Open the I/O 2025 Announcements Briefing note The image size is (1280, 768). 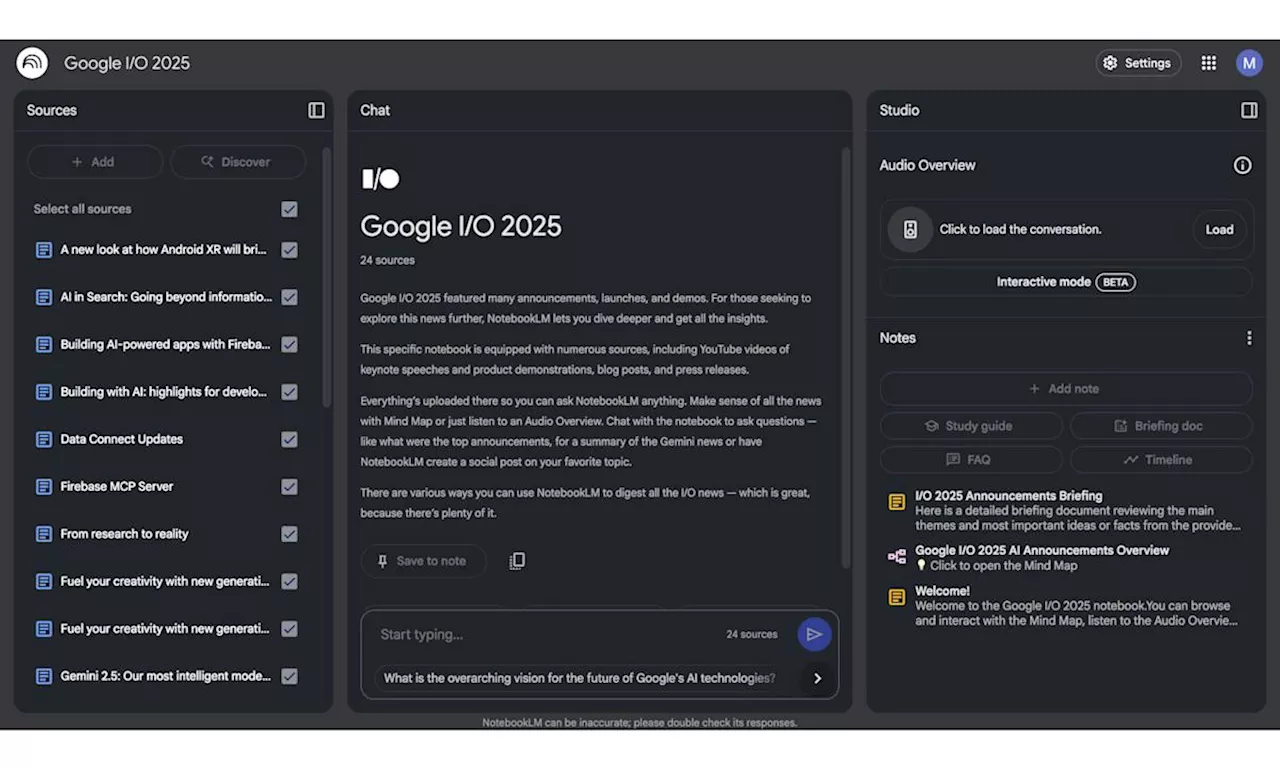1066,510
